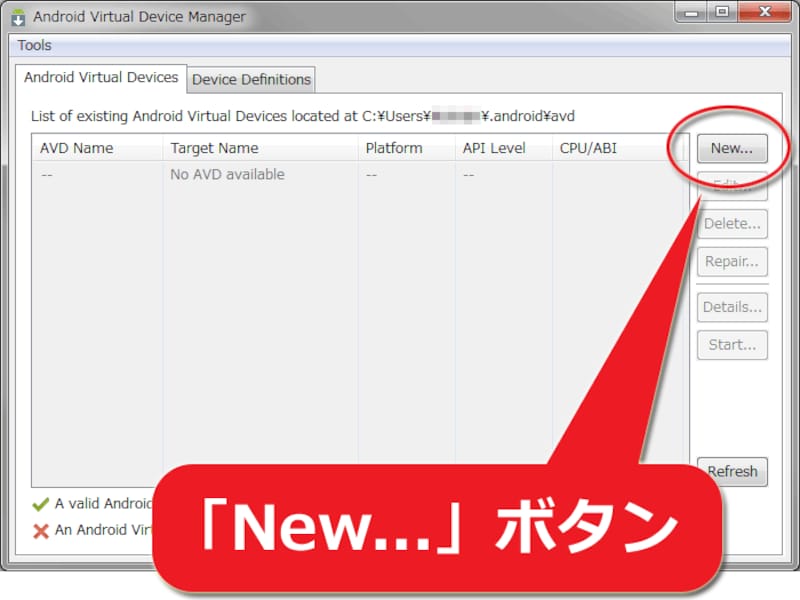Minimize the AVD Manager window
800x600 pixels.
pyautogui.click(x=692, y=13)
